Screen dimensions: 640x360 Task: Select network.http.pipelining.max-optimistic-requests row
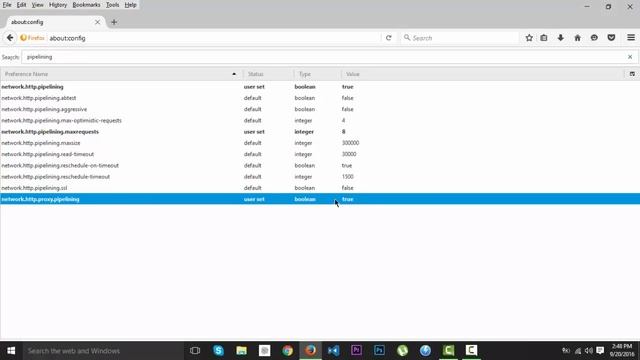320,120
